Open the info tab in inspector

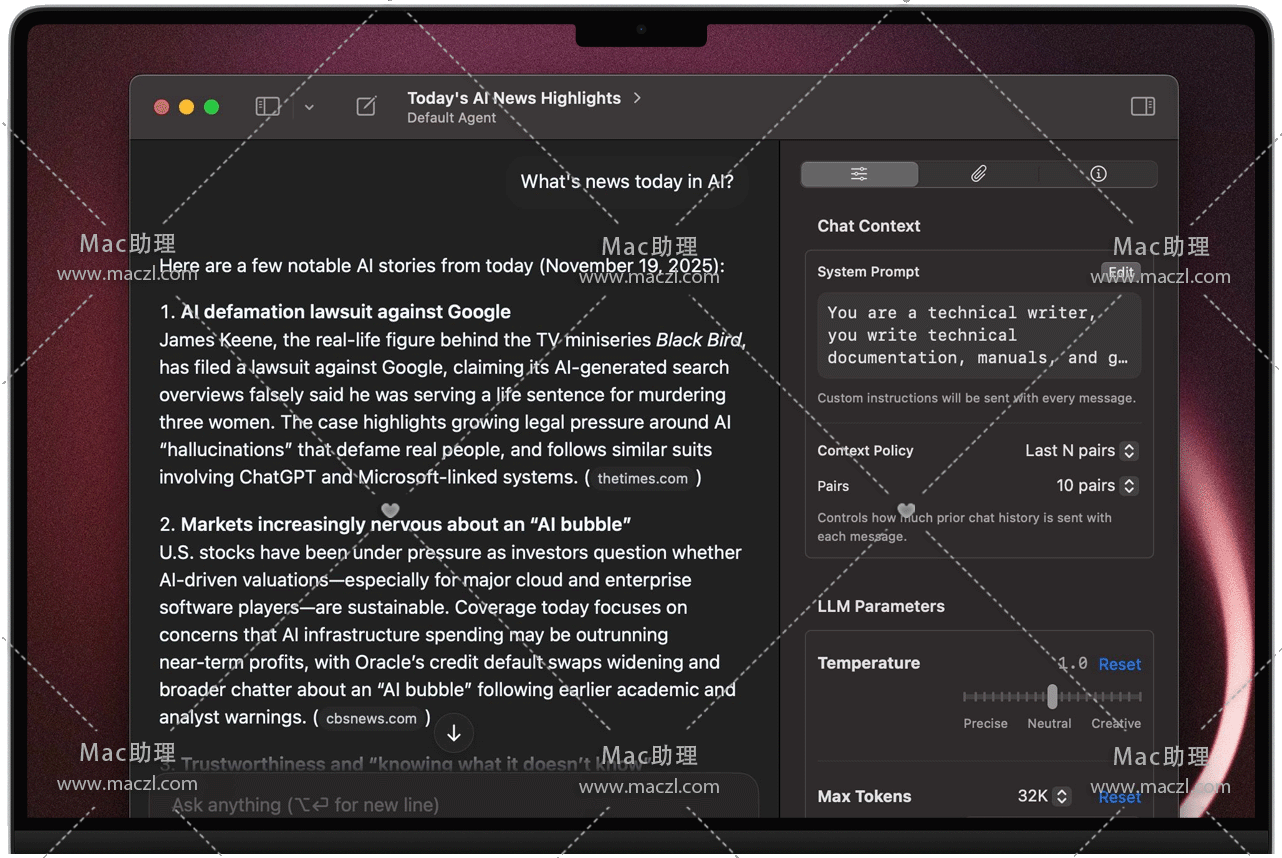(1098, 174)
